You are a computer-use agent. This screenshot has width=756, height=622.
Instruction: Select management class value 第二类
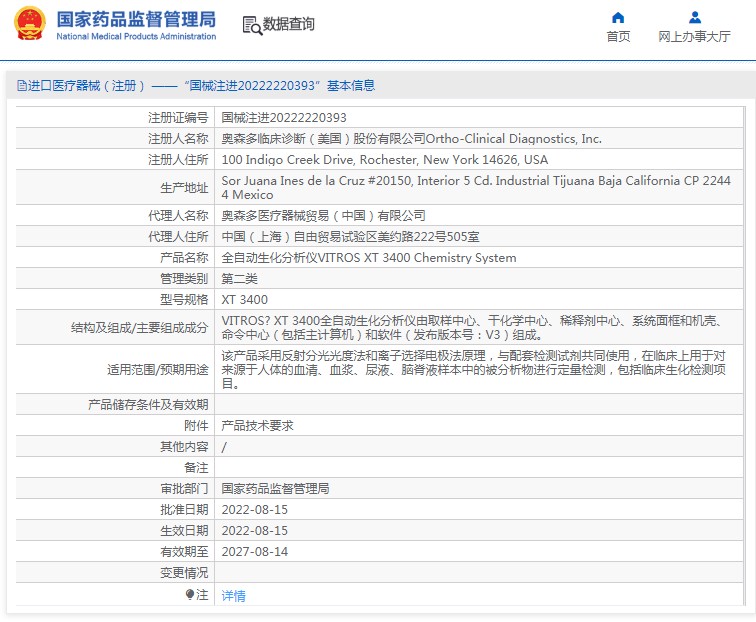pyautogui.click(x=239, y=279)
